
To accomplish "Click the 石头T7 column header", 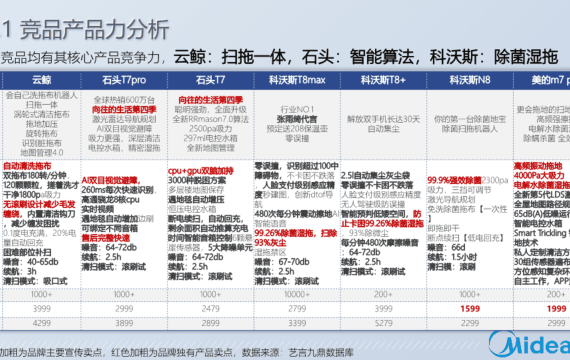I will click(210, 80).
